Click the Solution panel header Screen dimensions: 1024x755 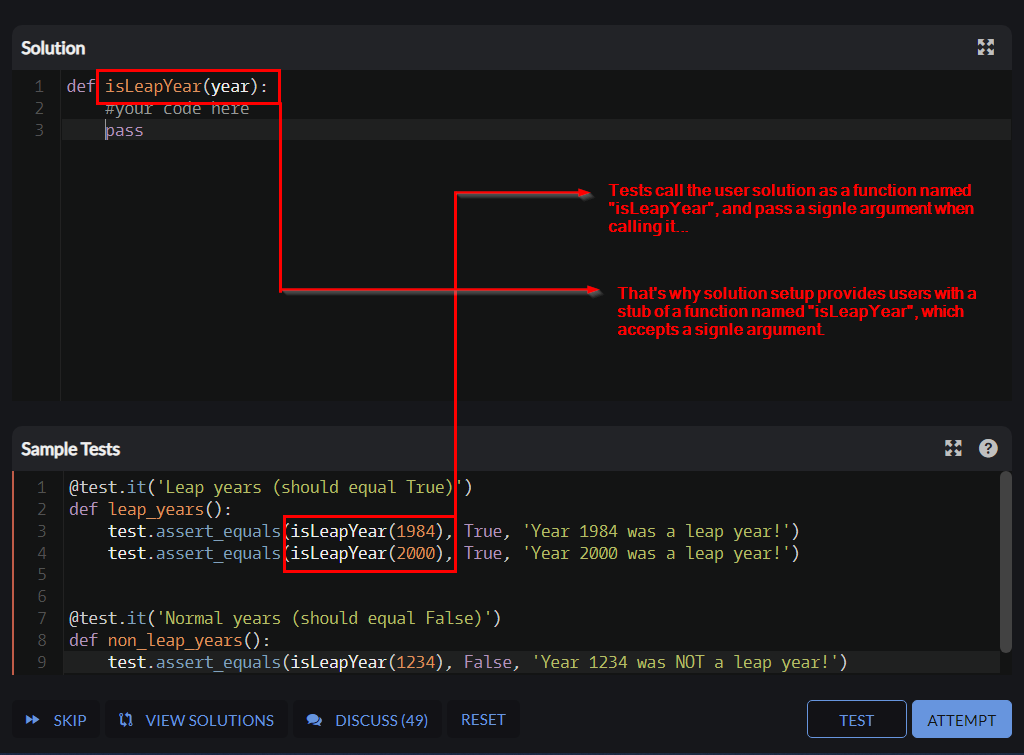[x=52, y=47]
